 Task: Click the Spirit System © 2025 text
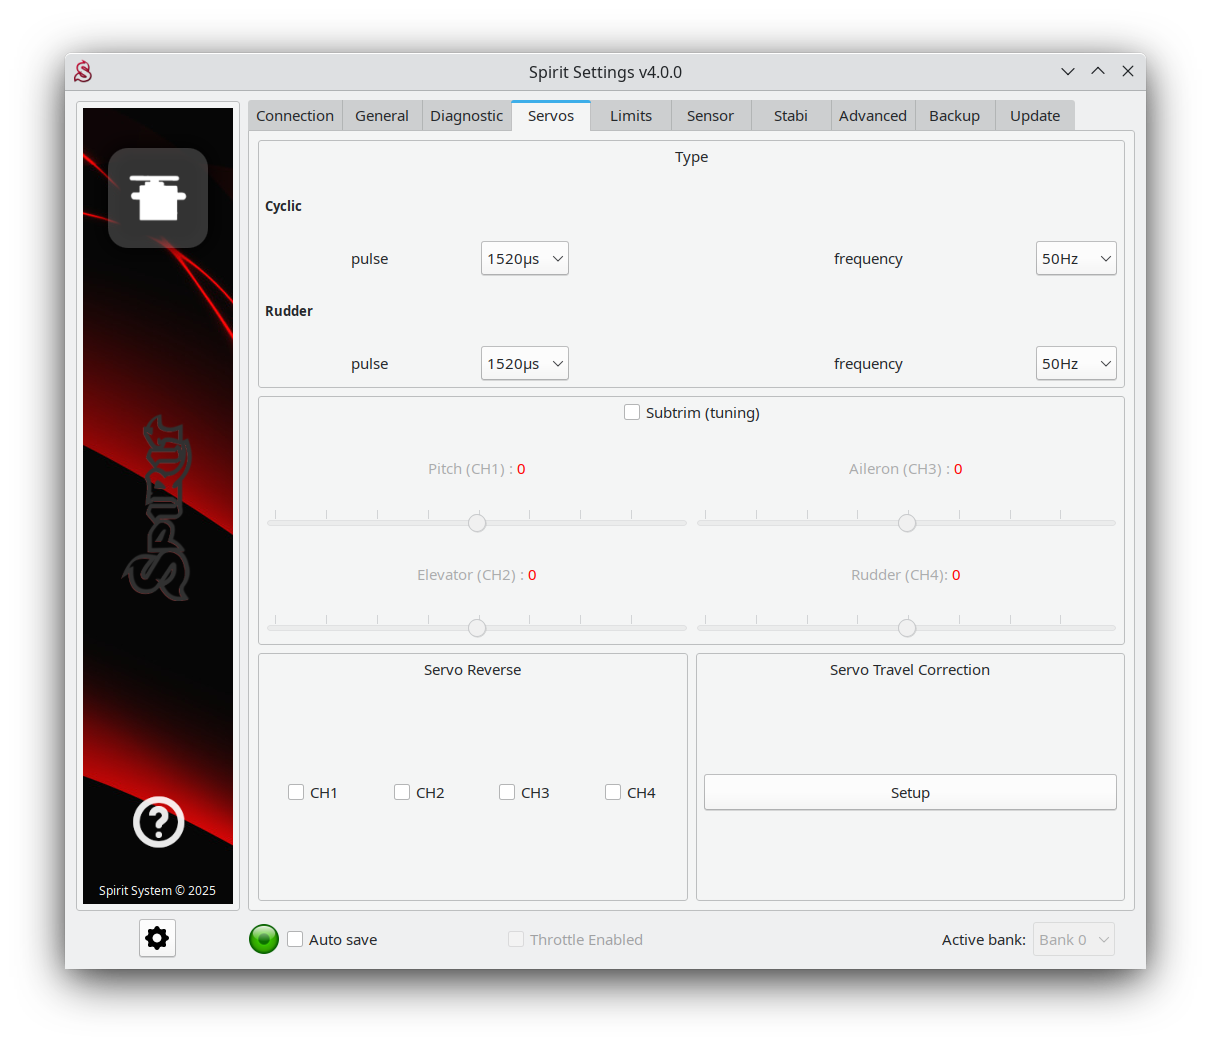coord(157,890)
